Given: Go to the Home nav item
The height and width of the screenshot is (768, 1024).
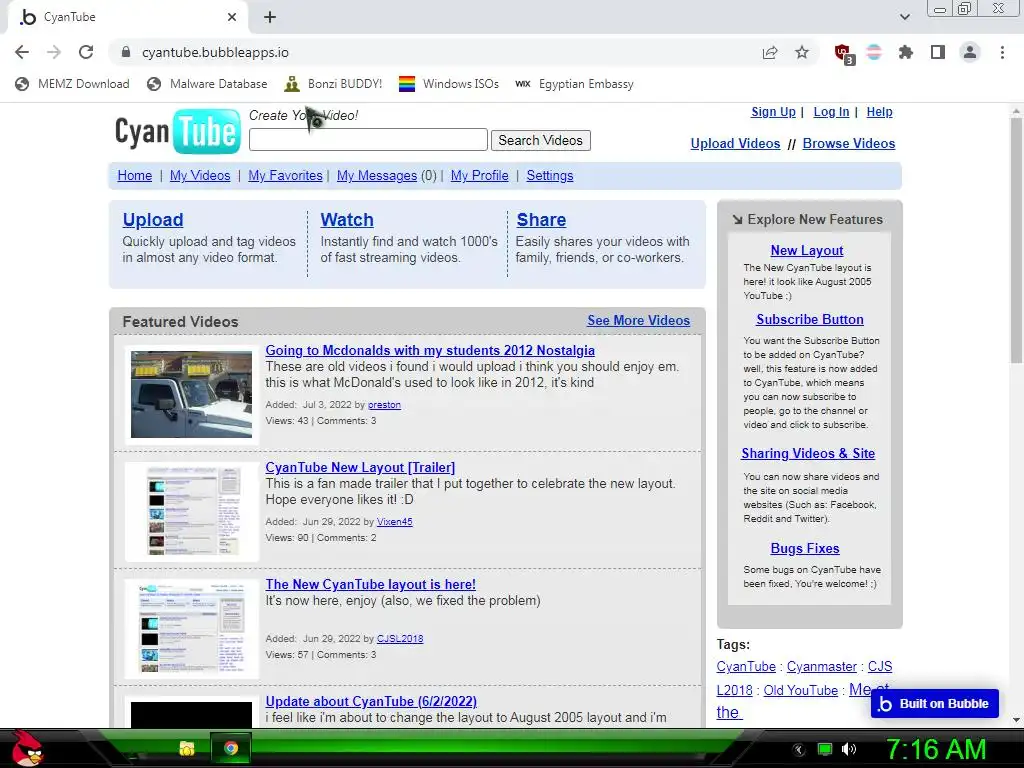Looking at the screenshot, I should point(135,176).
